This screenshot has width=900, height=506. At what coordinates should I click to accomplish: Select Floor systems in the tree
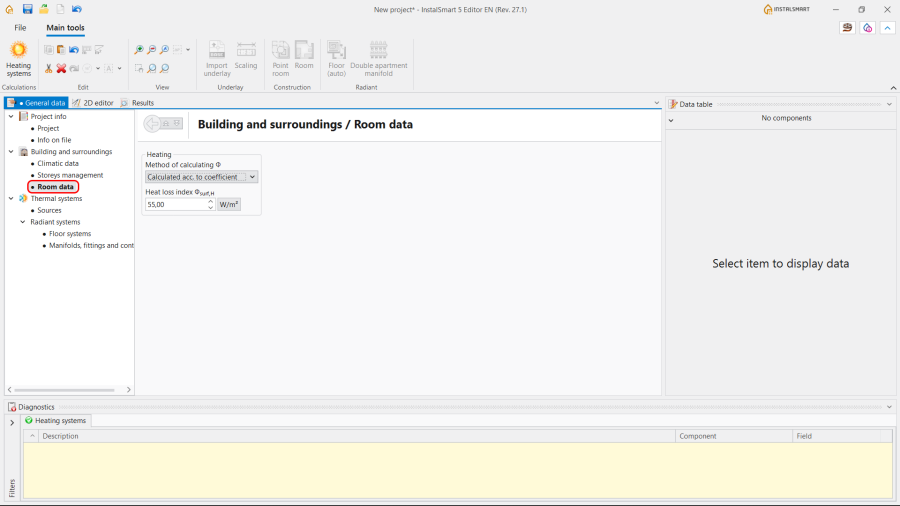pyautogui.click(x=70, y=233)
